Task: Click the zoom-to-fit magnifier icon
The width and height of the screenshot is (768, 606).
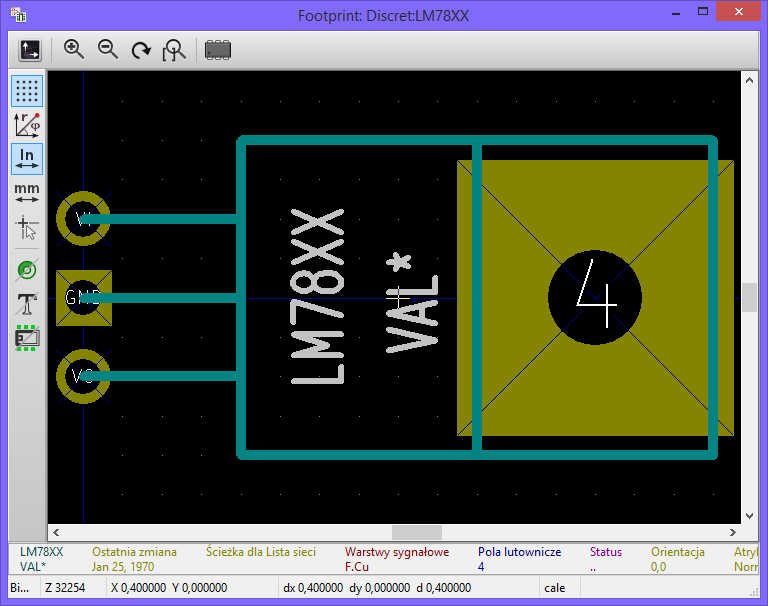Action: coord(174,50)
